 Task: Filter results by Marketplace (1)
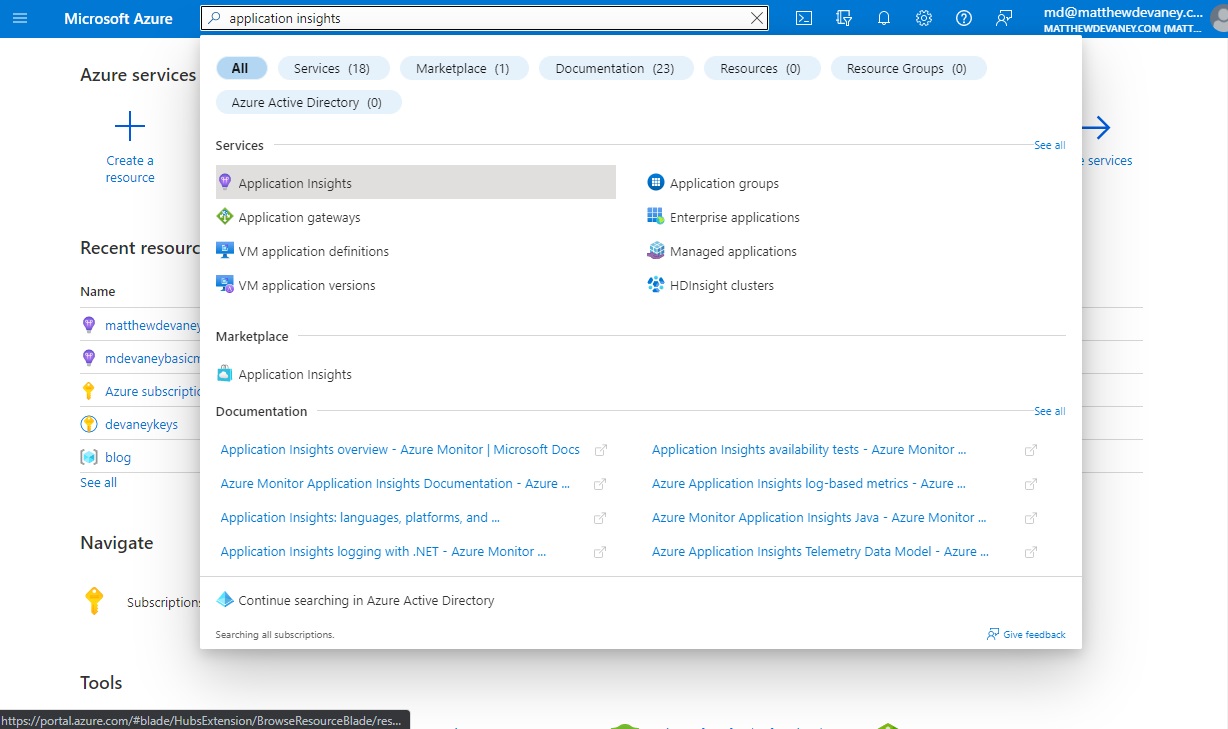pos(462,68)
